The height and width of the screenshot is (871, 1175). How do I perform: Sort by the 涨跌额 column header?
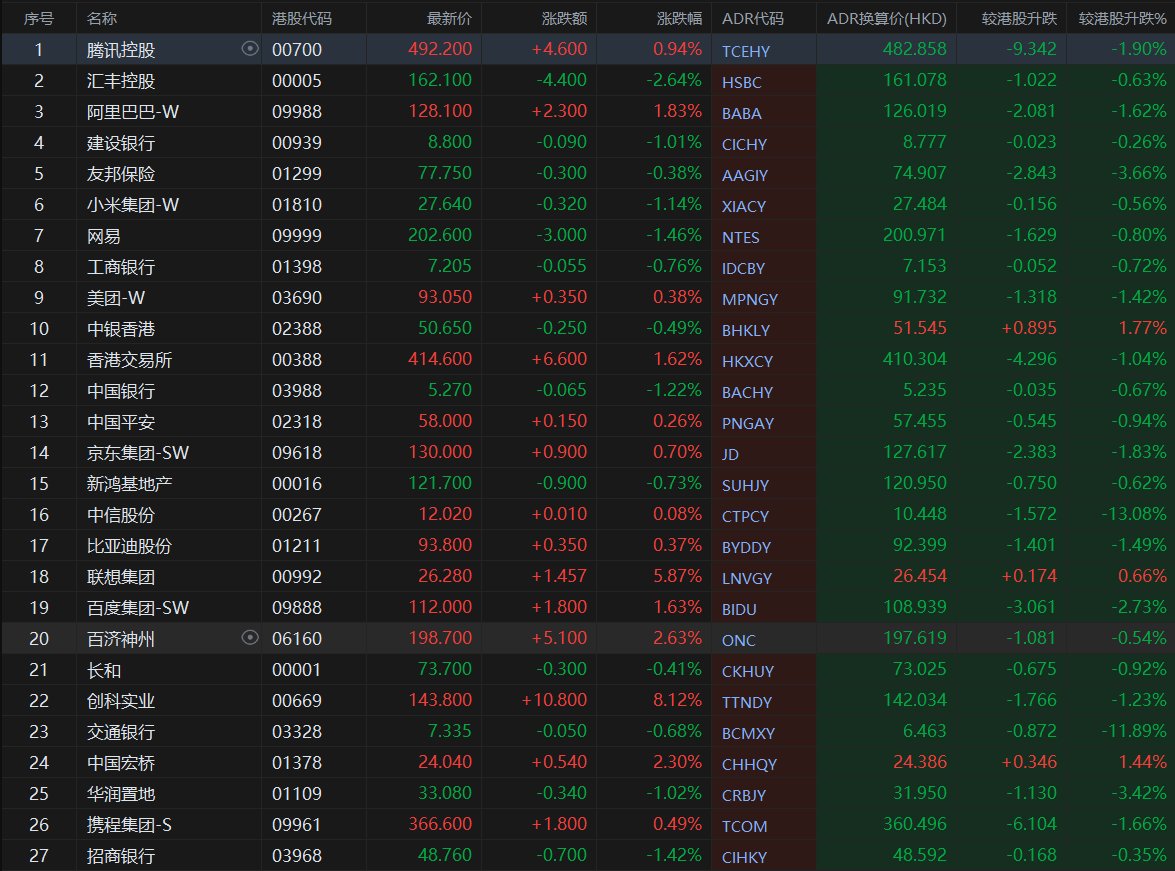click(564, 18)
